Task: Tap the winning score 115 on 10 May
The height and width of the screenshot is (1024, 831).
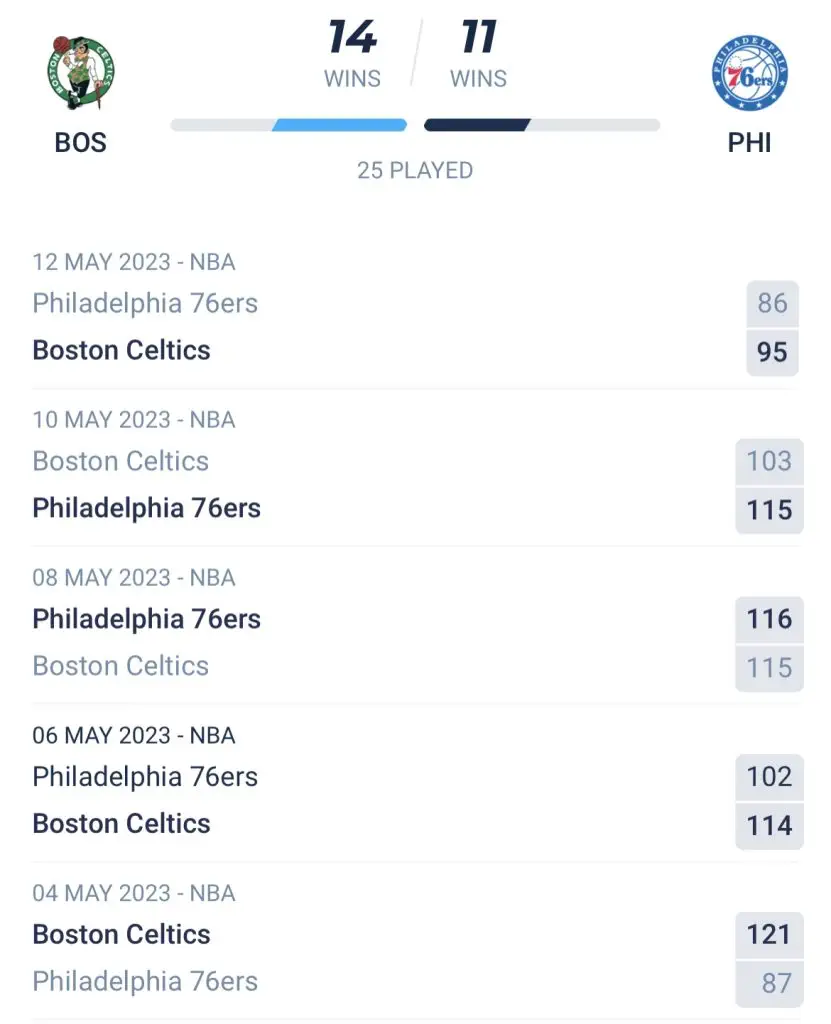Action: 770,510
